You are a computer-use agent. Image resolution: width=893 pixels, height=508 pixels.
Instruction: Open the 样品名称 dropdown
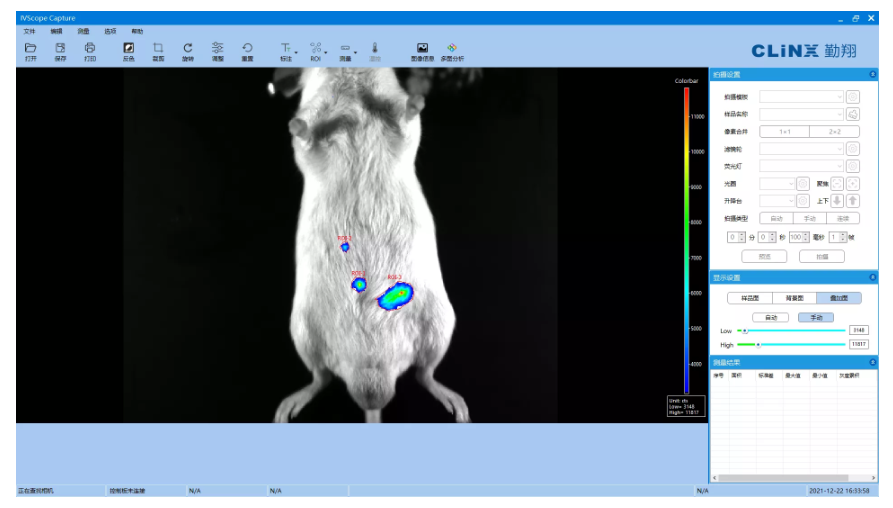(801, 114)
